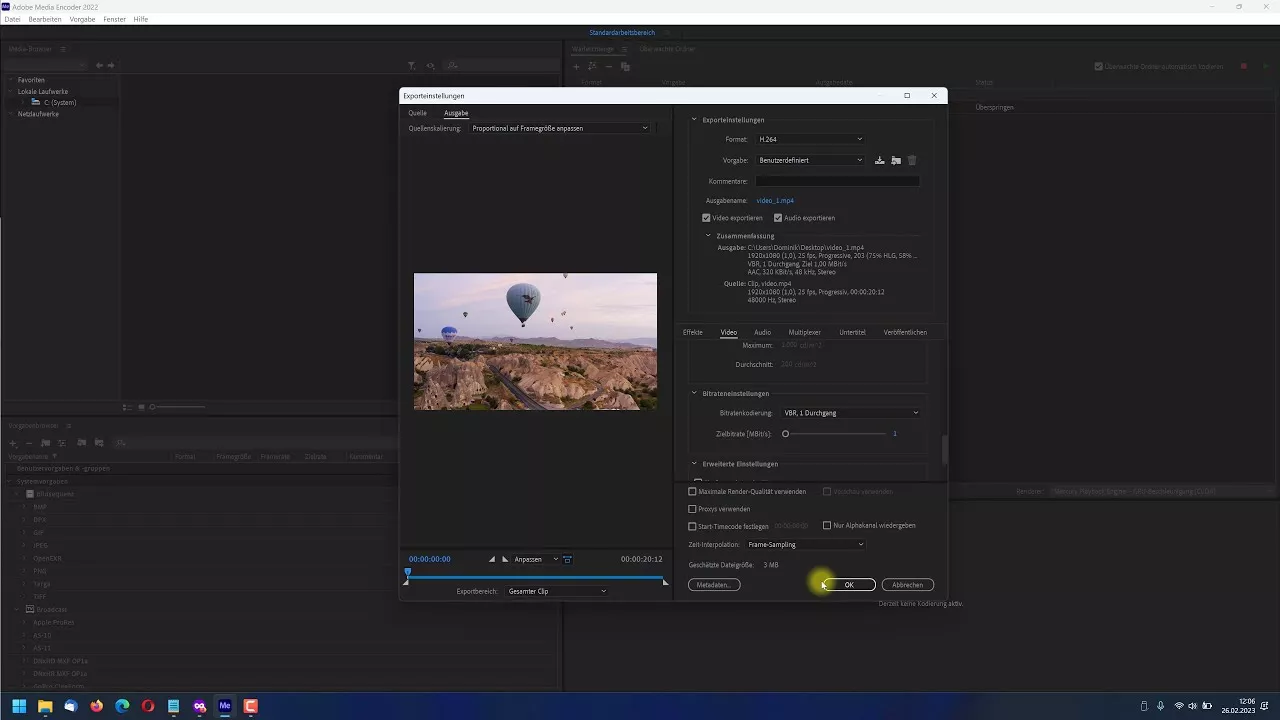Click the Media Encoder taskbar icon

[225, 706]
